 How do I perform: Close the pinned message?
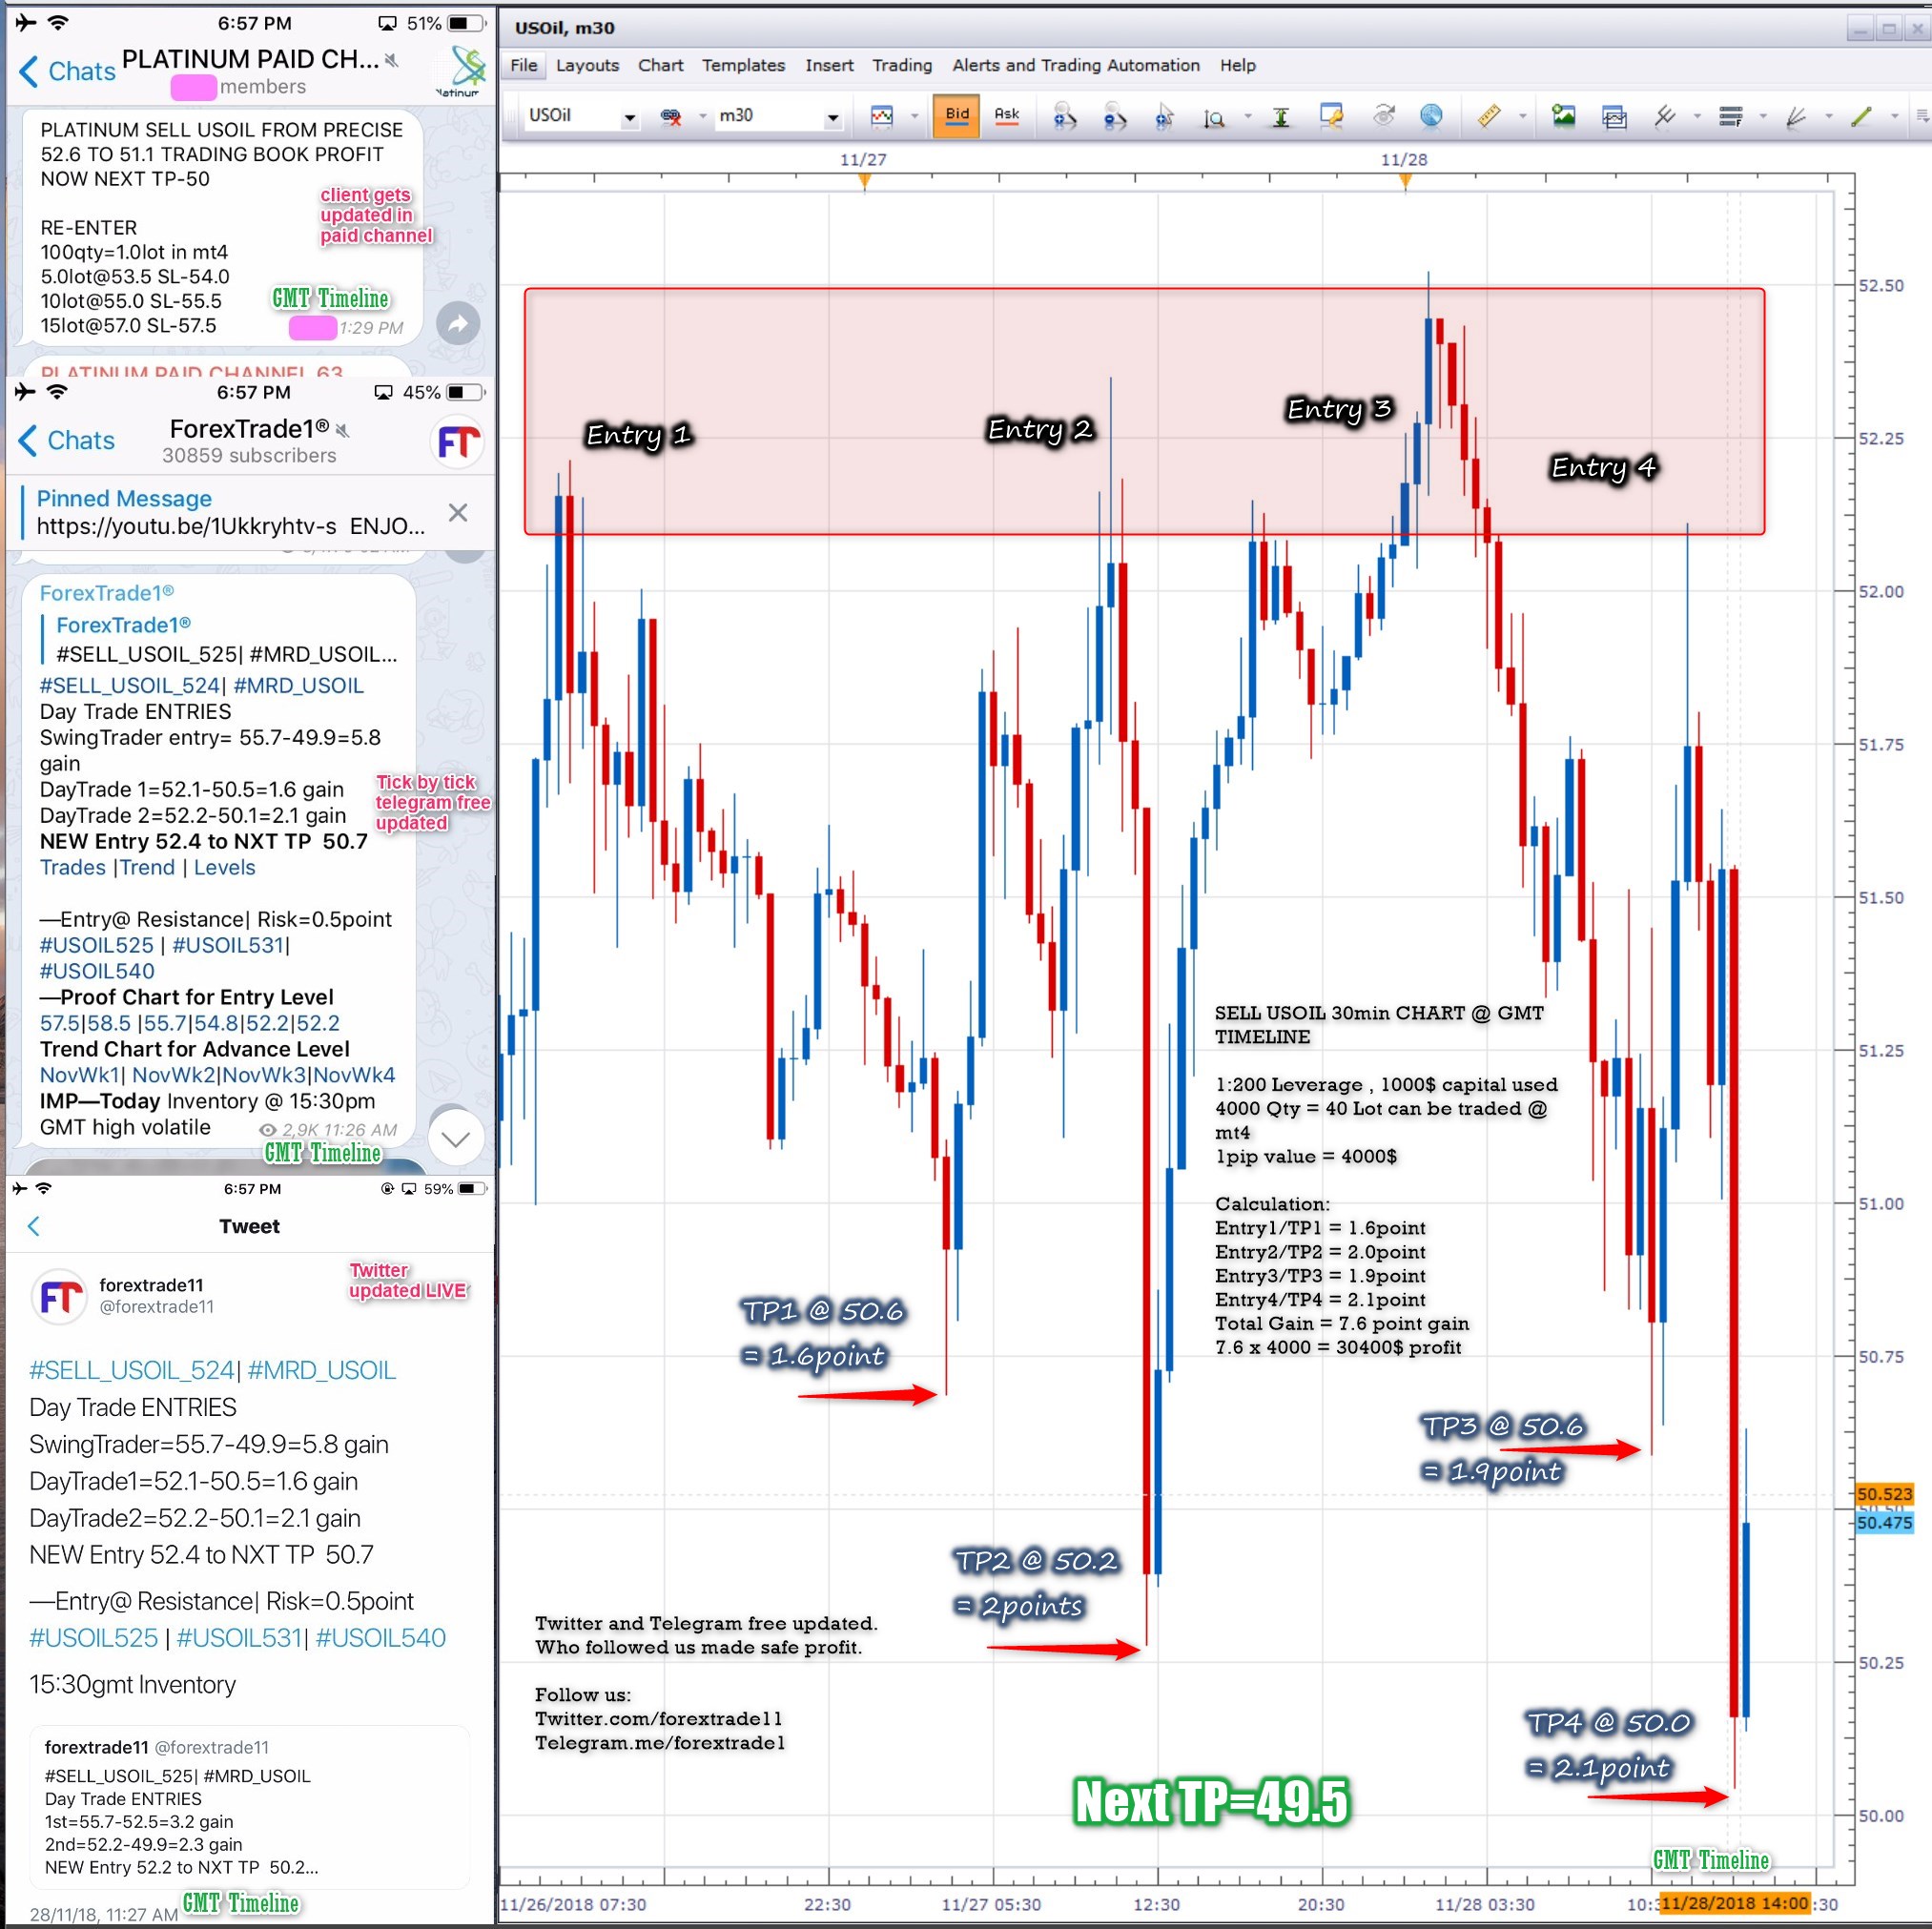point(458,513)
